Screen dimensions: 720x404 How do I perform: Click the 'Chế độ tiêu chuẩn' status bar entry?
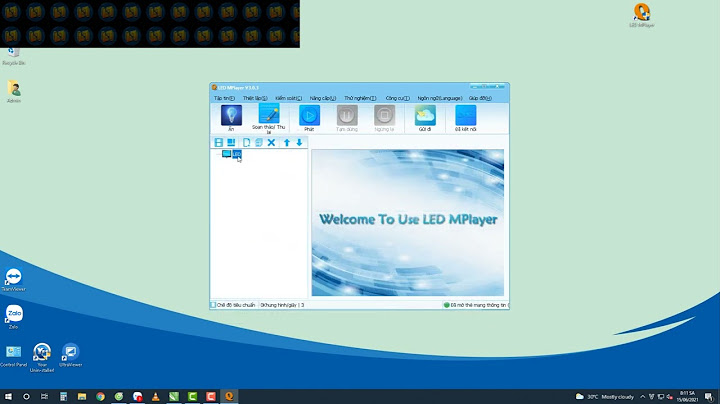click(233, 305)
